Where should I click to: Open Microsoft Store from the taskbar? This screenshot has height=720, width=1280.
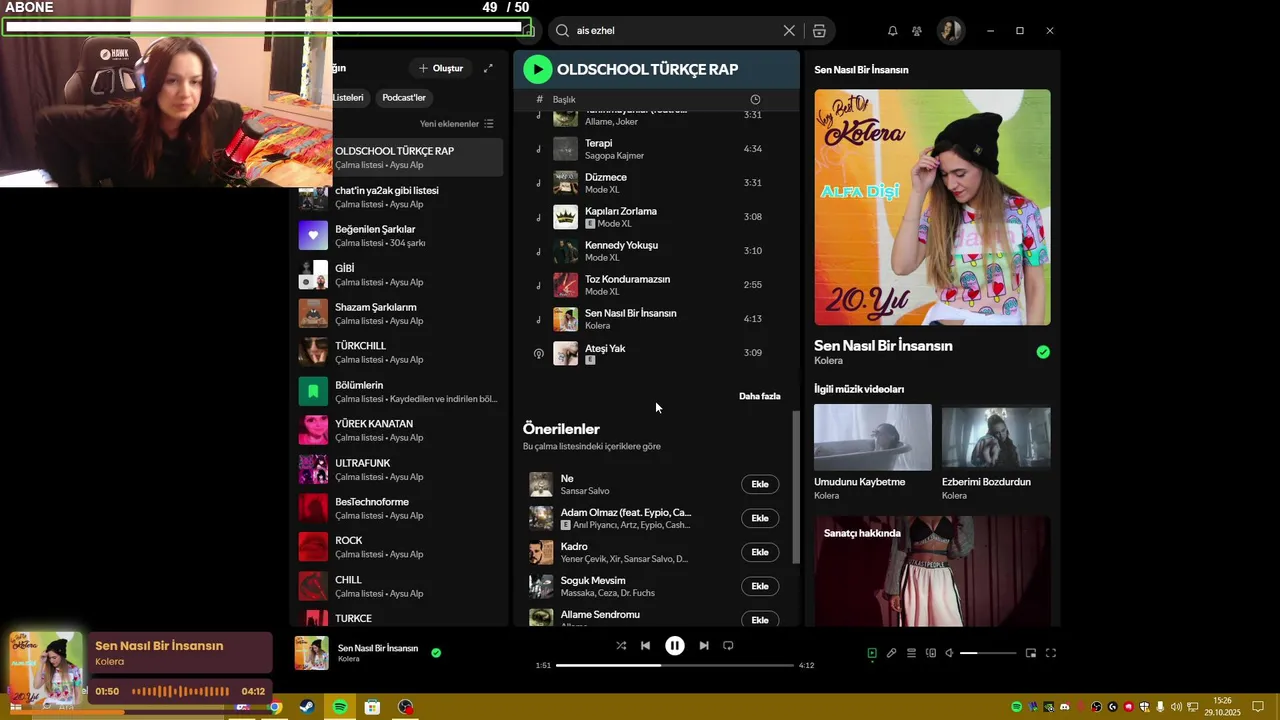[372, 707]
